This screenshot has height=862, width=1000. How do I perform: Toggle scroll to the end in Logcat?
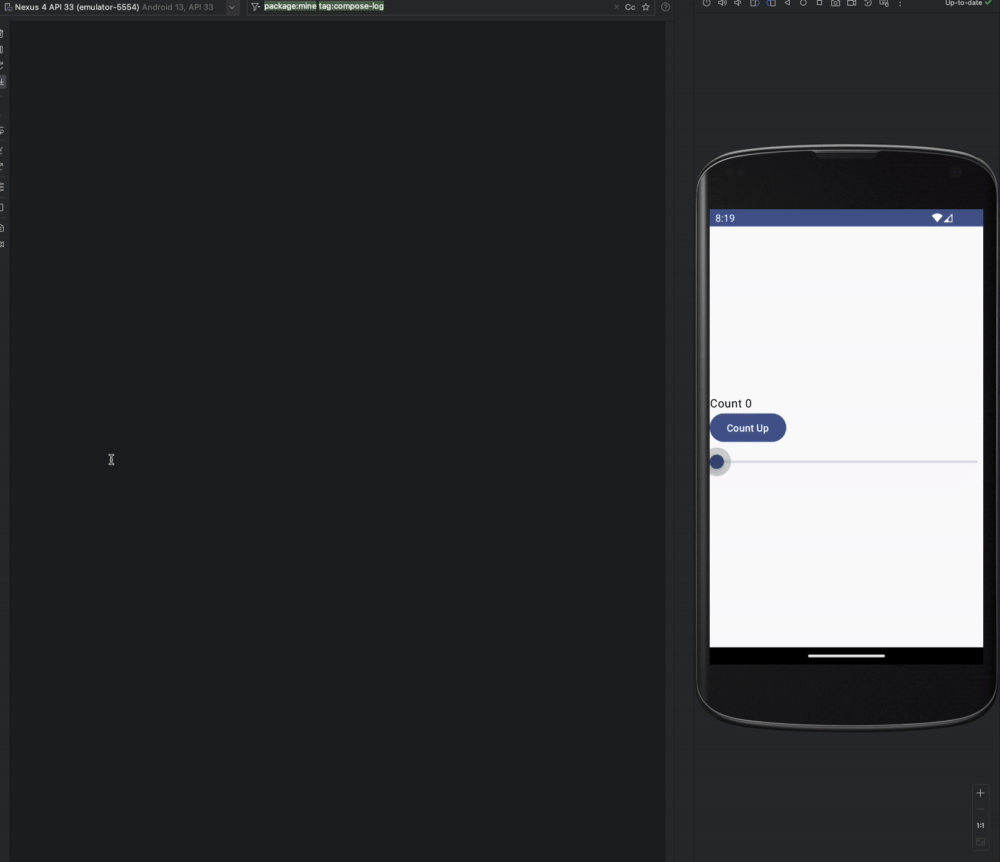2,82
